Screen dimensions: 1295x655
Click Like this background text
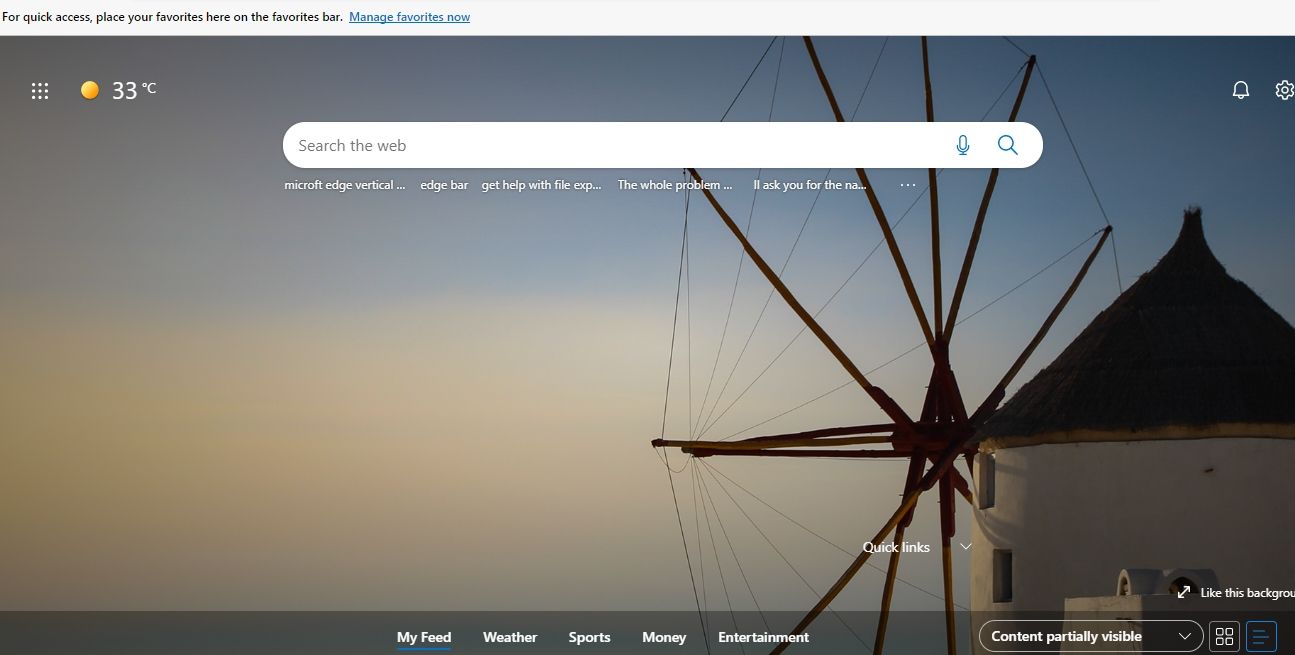pos(1247,593)
